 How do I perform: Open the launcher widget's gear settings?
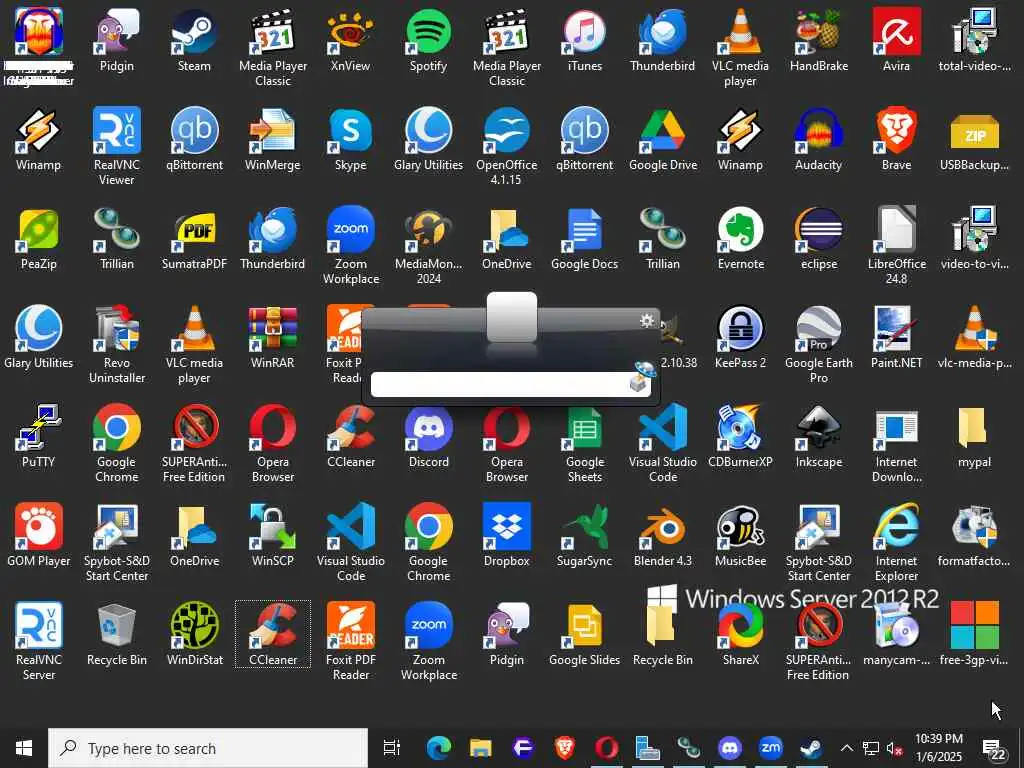point(647,320)
